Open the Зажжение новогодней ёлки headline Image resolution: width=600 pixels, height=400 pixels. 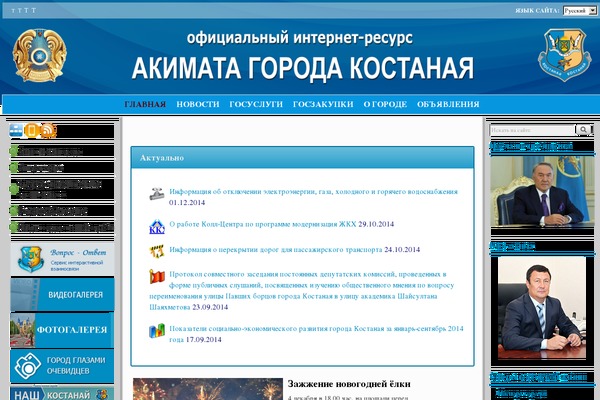pos(349,384)
